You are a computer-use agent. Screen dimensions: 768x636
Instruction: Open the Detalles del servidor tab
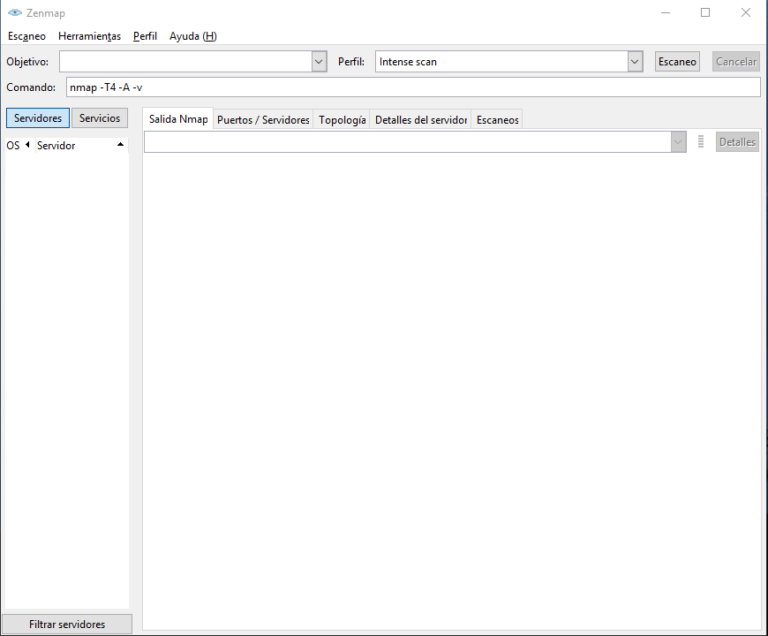[421, 120]
